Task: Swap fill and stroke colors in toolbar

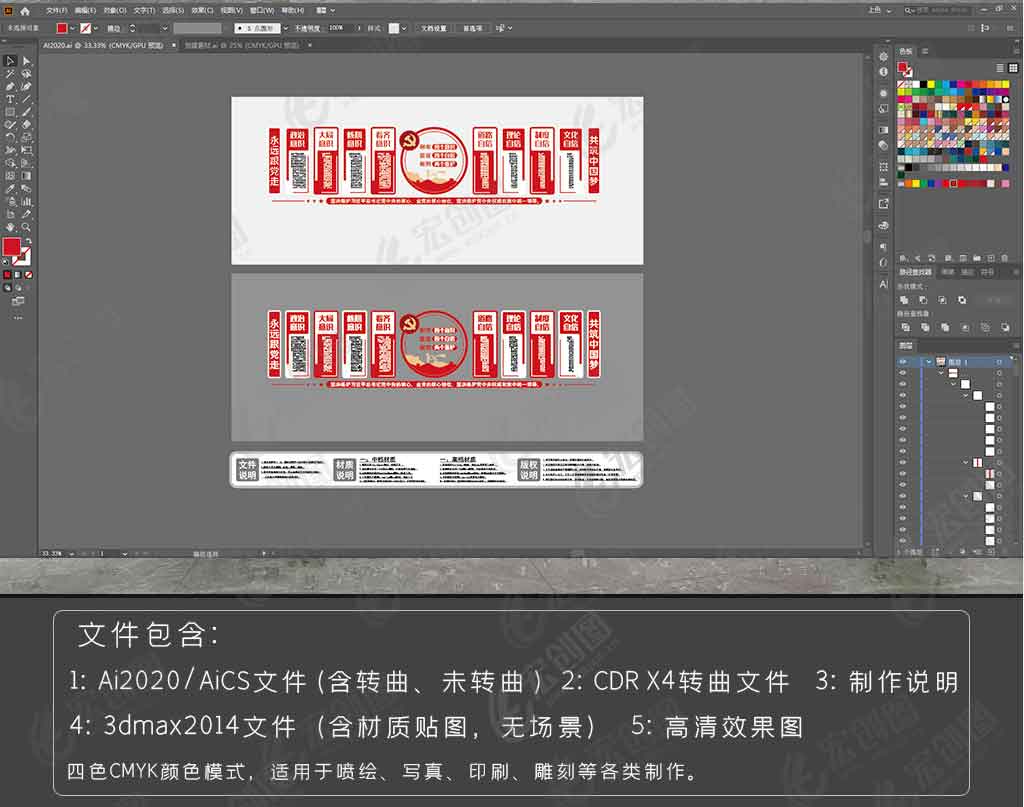Action: (x=29, y=241)
